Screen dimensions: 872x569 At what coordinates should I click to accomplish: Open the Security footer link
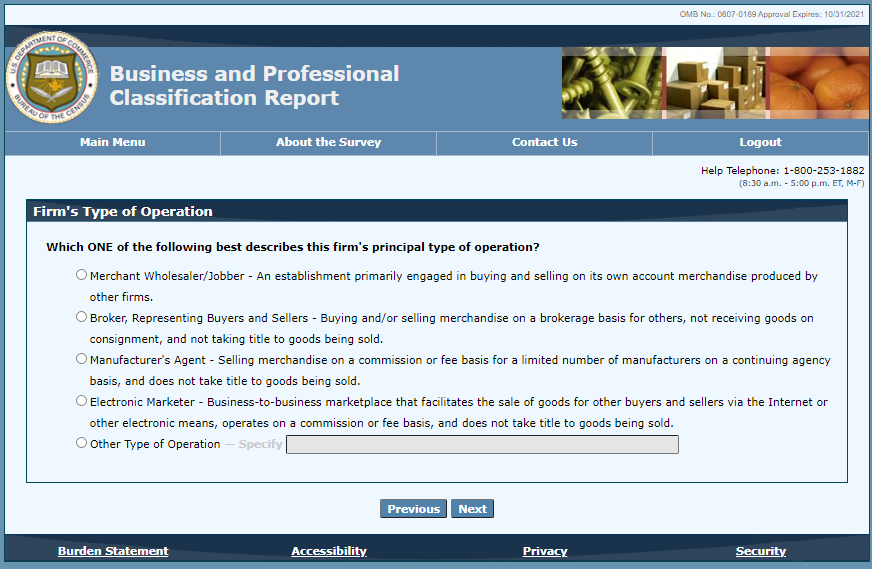click(x=761, y=551)
